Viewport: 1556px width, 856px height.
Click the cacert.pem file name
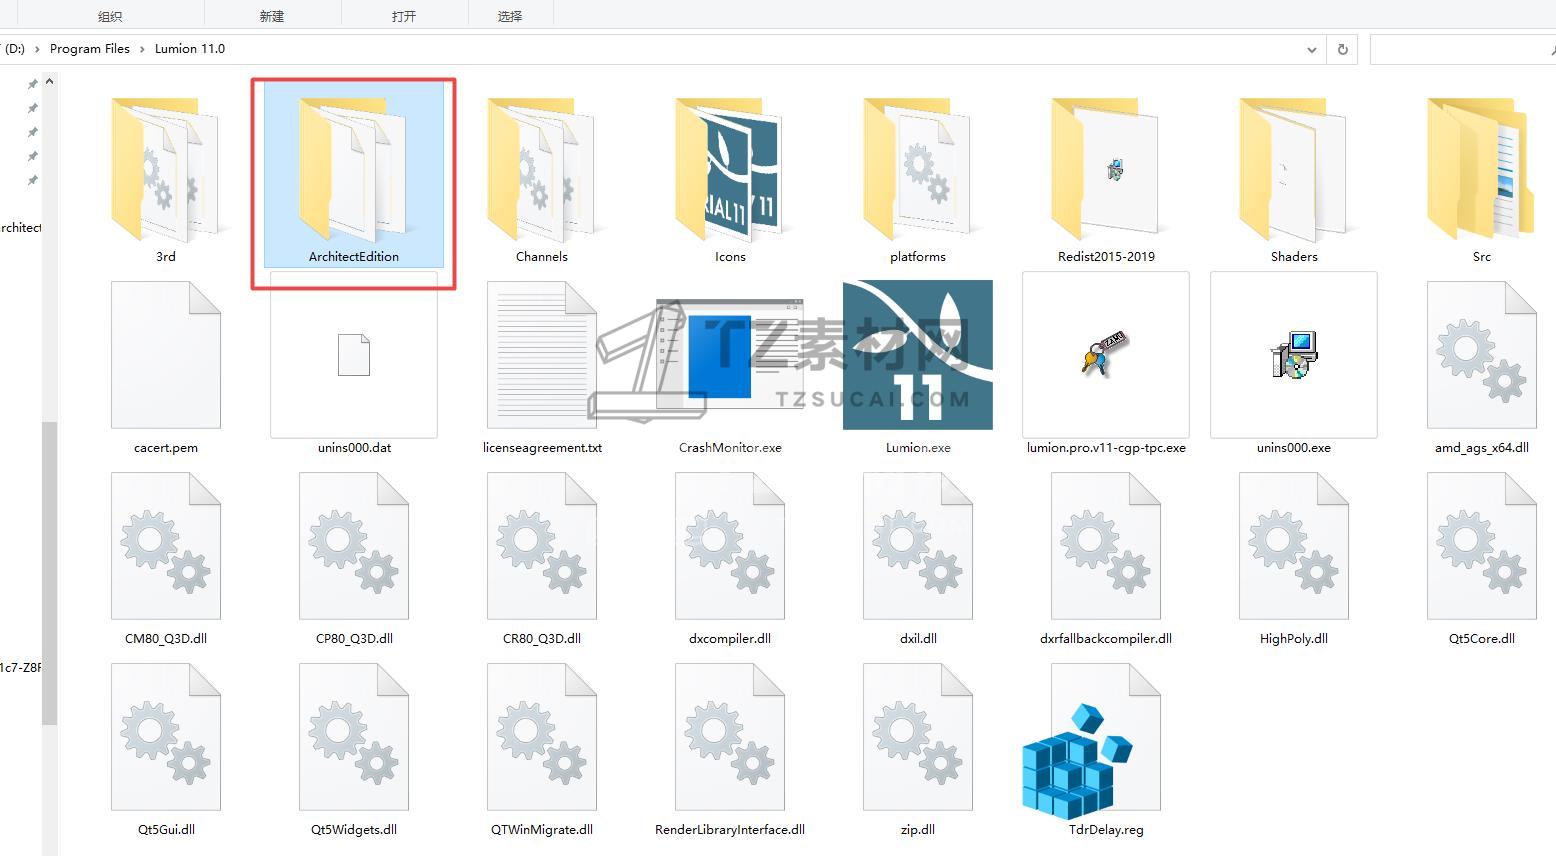[x=166, y=448]
